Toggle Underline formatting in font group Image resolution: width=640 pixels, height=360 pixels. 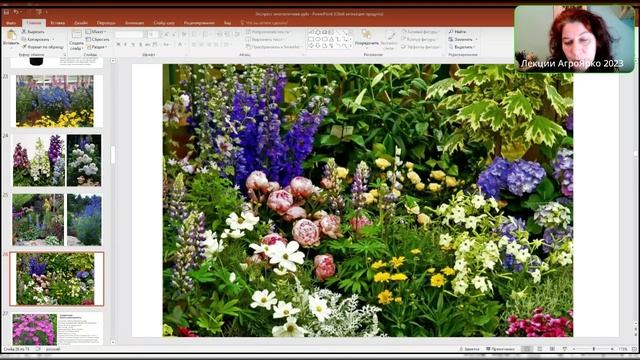pyautogui.click(x=133, y=44)
